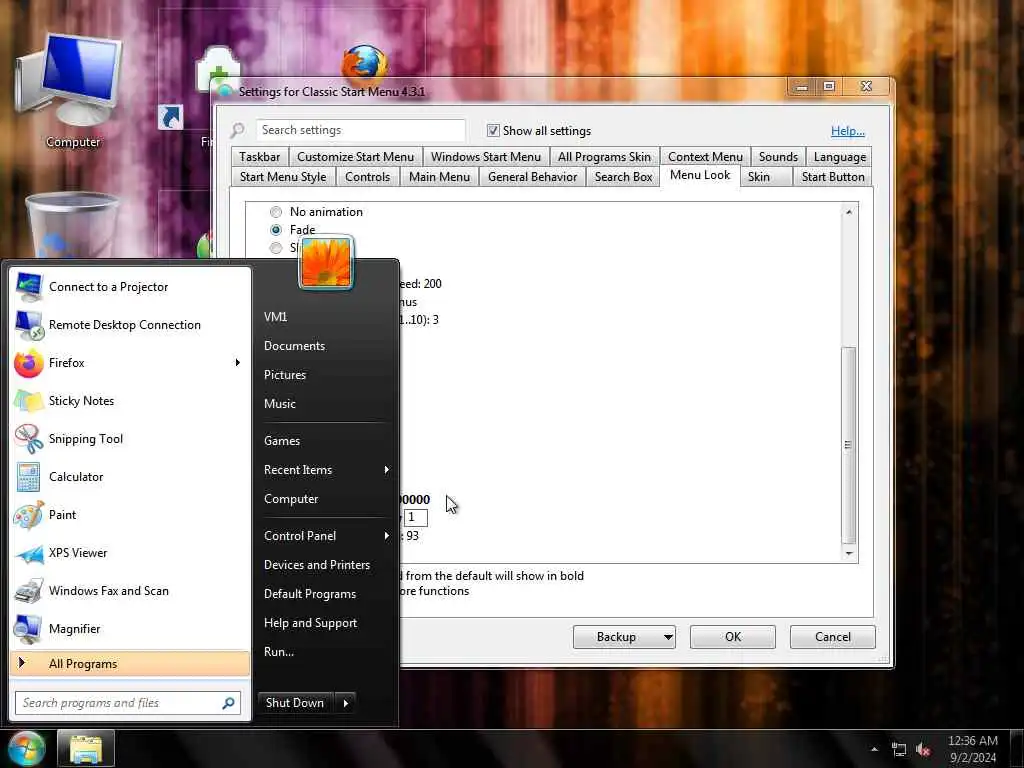Image resolution: width=1024 pixels, height=768 pixels.
Task: Click the Windows Start orb
Action: (x=26, y=748)
